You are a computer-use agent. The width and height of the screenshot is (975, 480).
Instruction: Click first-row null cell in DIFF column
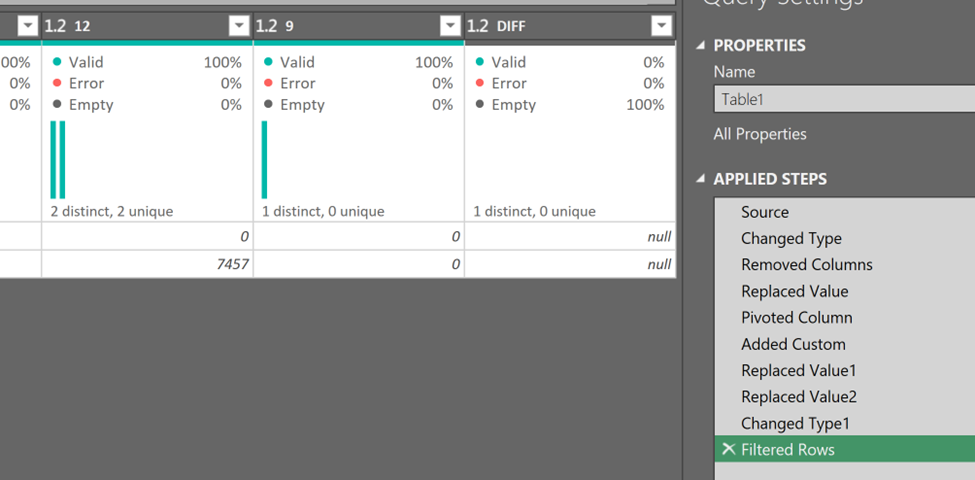point(570,236)
